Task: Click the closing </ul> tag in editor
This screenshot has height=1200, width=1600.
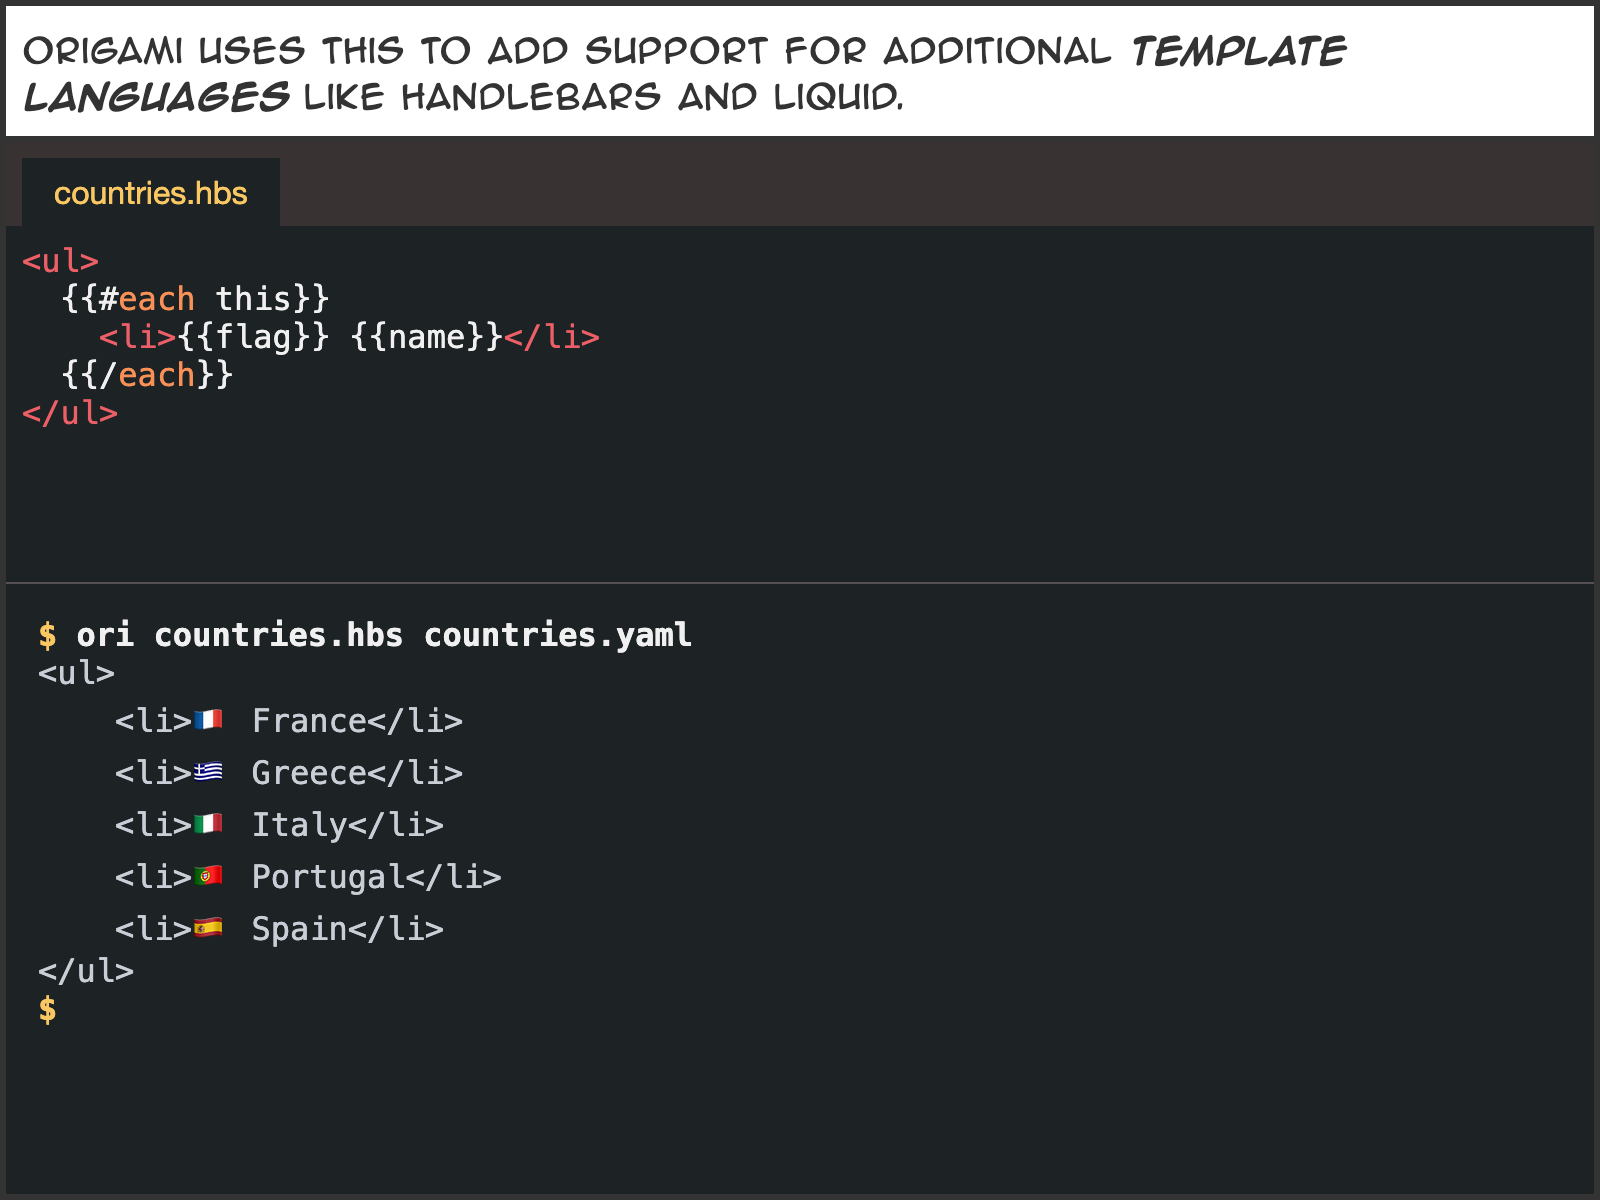Action: click(70, 413)
